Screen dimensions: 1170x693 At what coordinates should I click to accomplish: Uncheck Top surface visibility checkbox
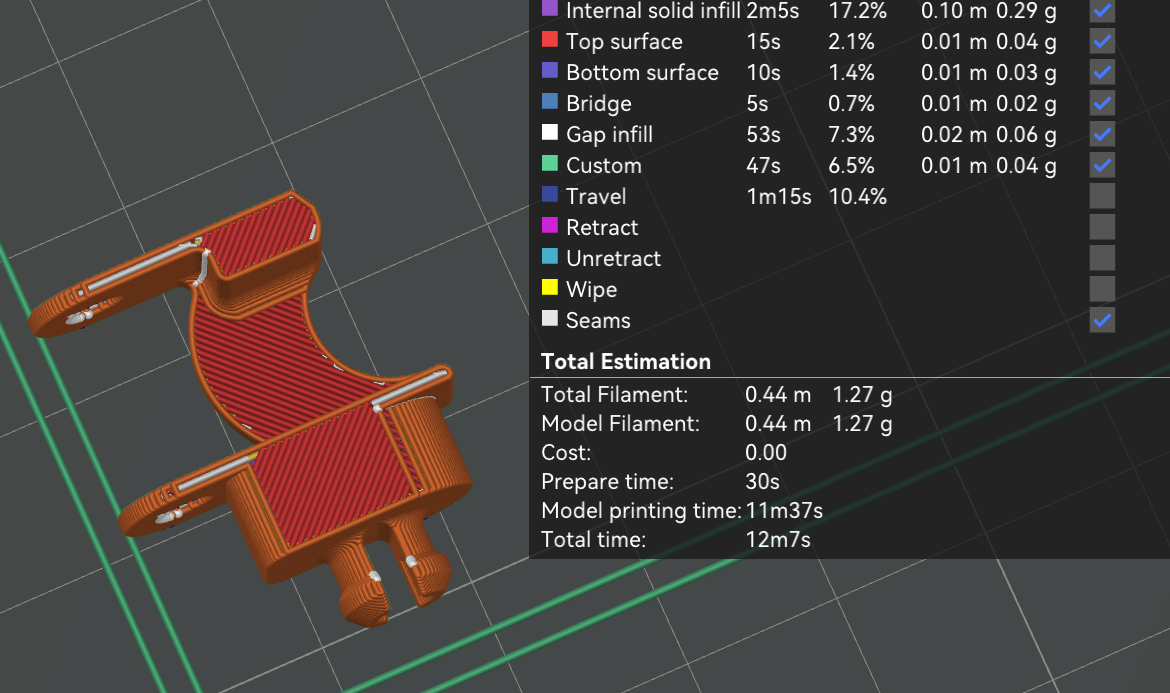(x=1102, y=41)
